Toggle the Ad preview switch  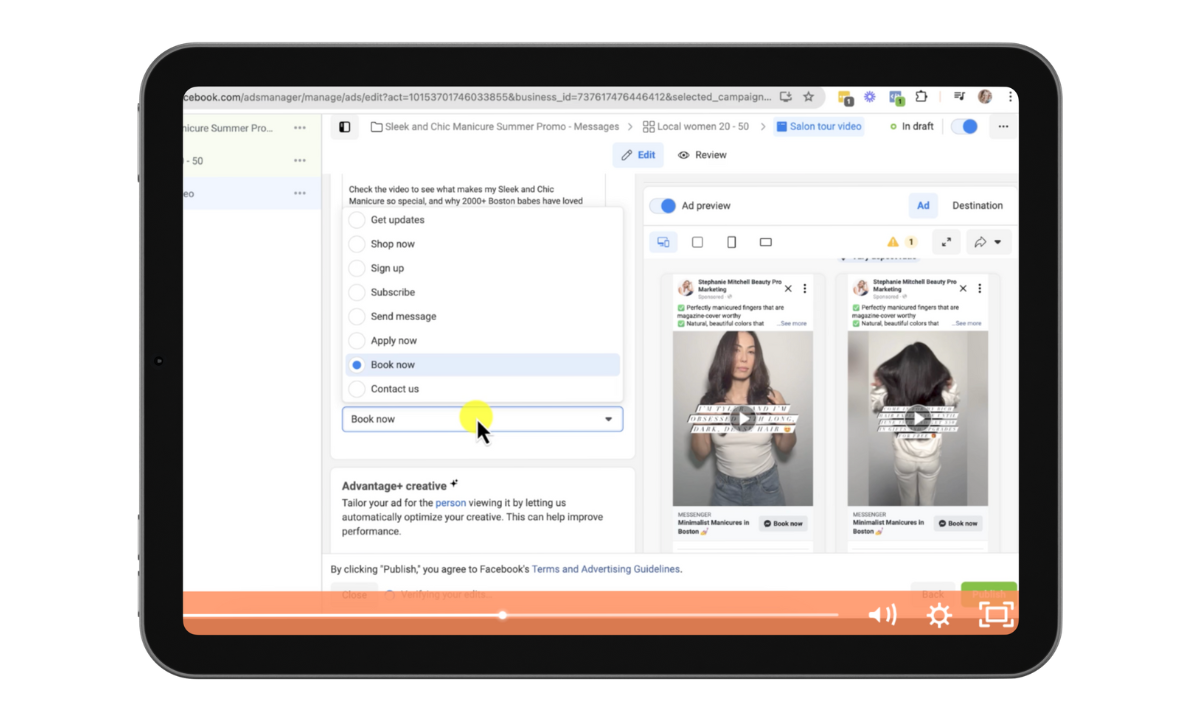tap(662, 206)
